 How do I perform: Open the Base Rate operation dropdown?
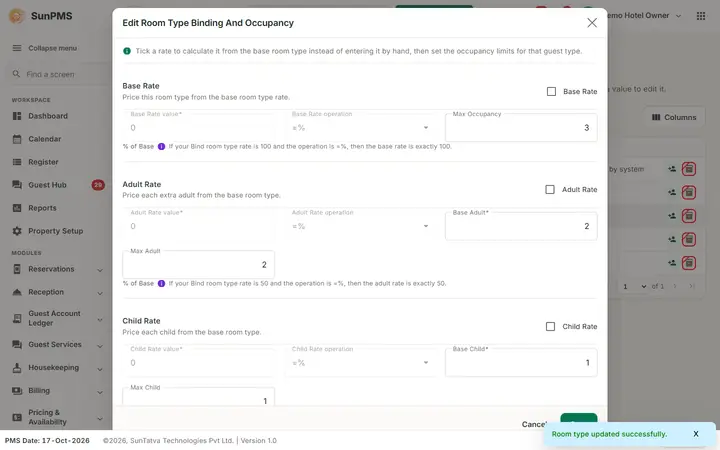360,128
